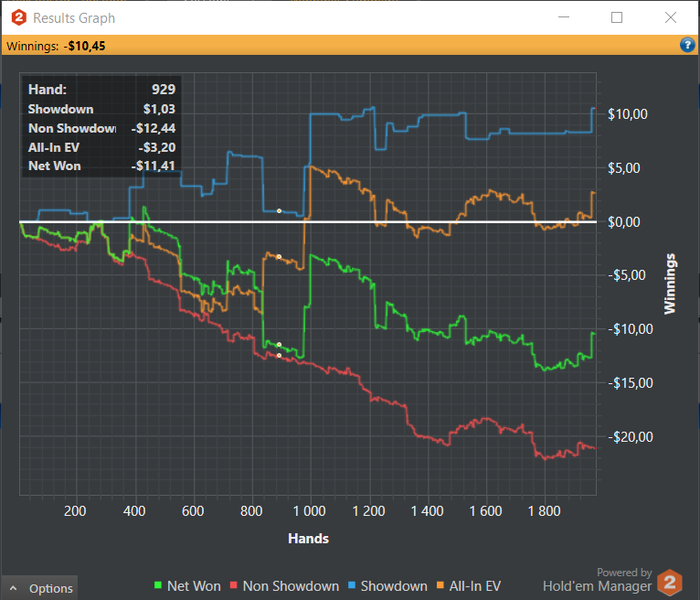Click the 200 x-axis tick label
The width and height of the screenshot is (700, 600).
pos(75,511)
